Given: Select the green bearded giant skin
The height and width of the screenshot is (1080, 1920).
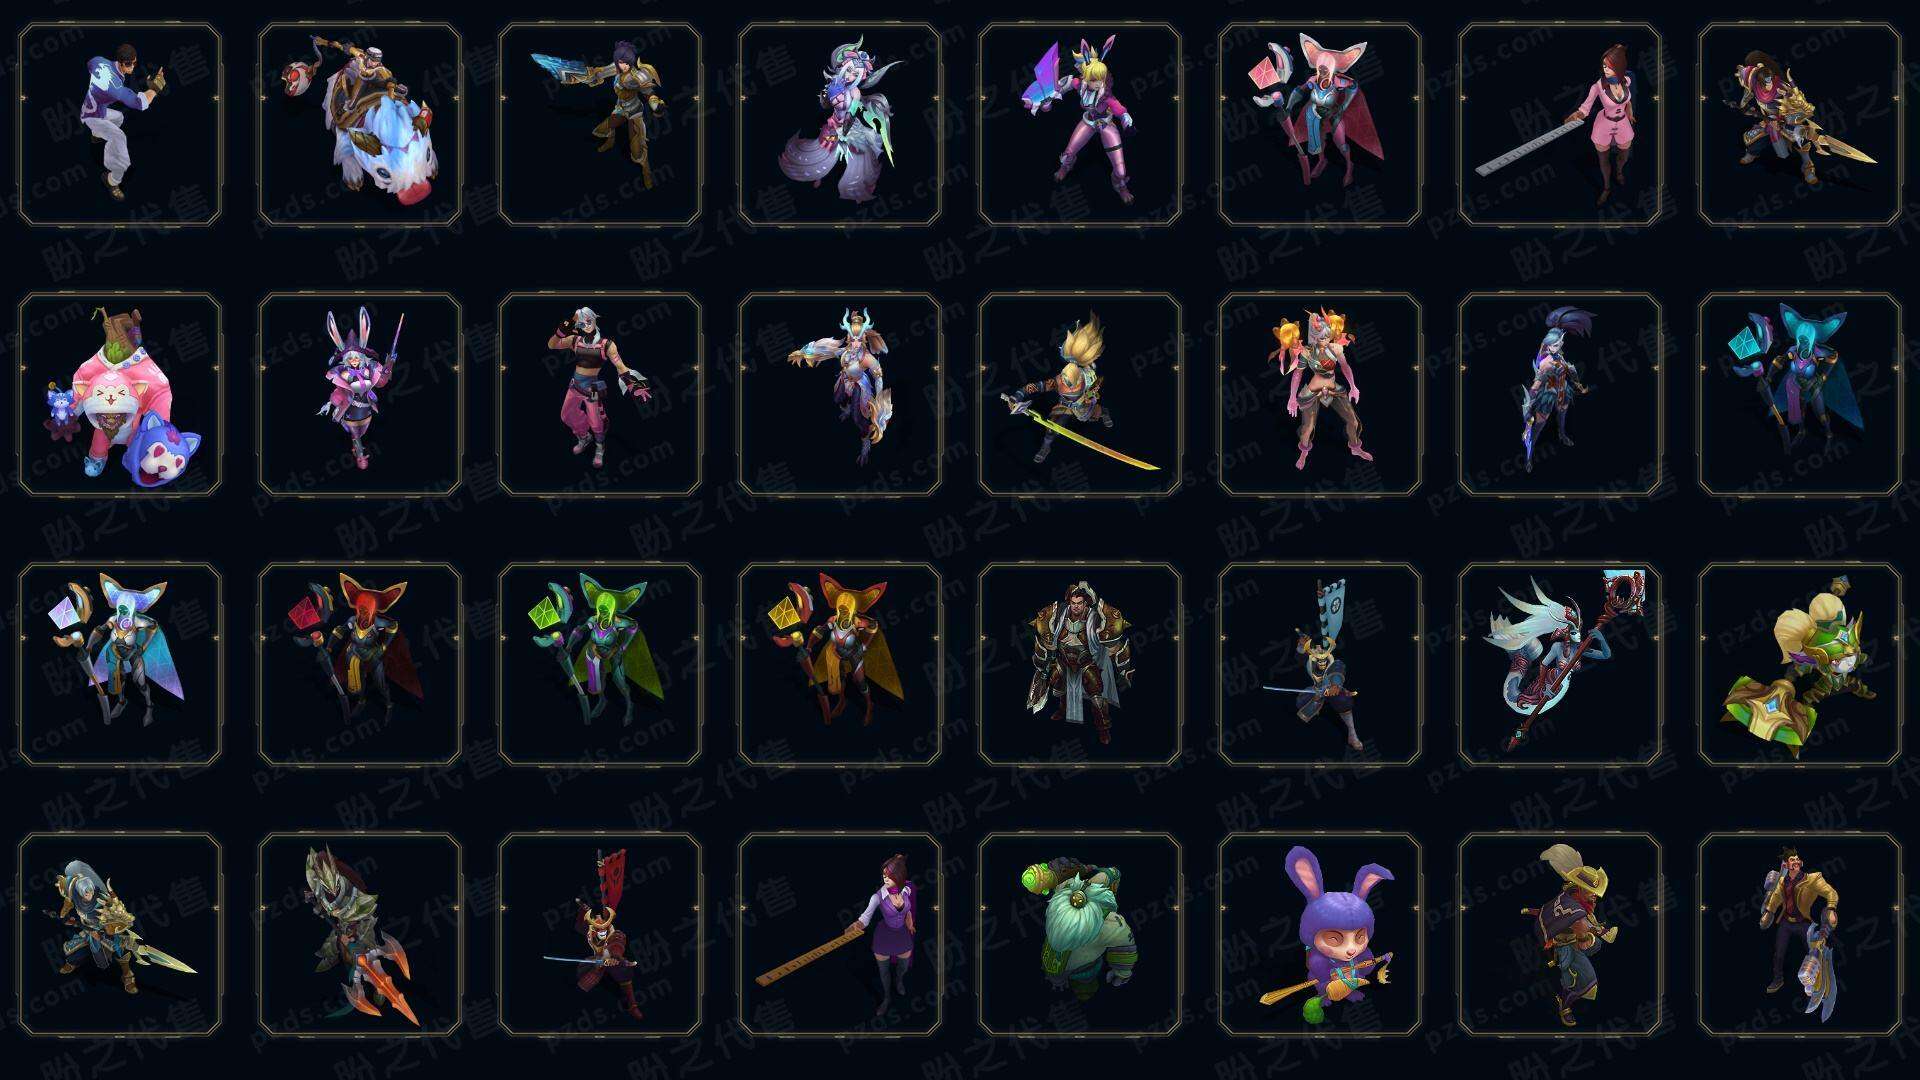Looking at the screenshot, I should tap(1080, 935).
